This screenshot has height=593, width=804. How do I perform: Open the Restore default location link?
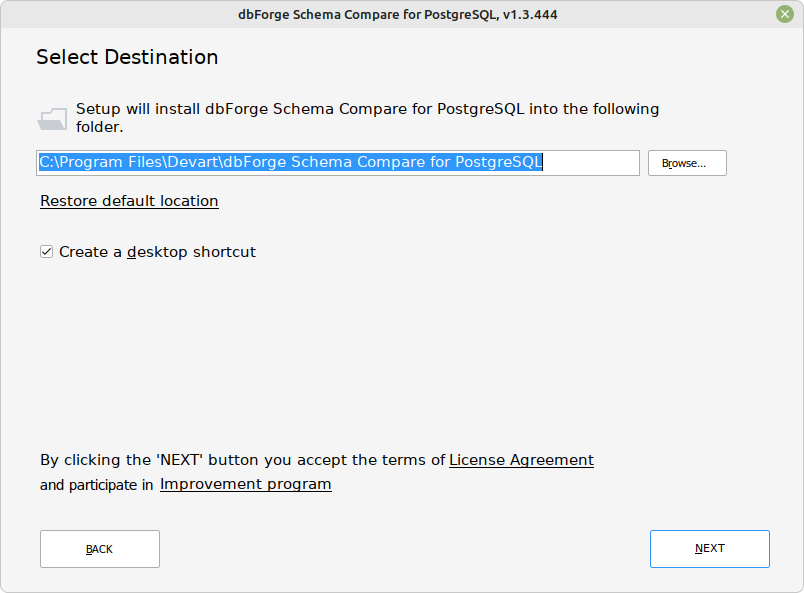pyautogui.click(x=129, y=201)
